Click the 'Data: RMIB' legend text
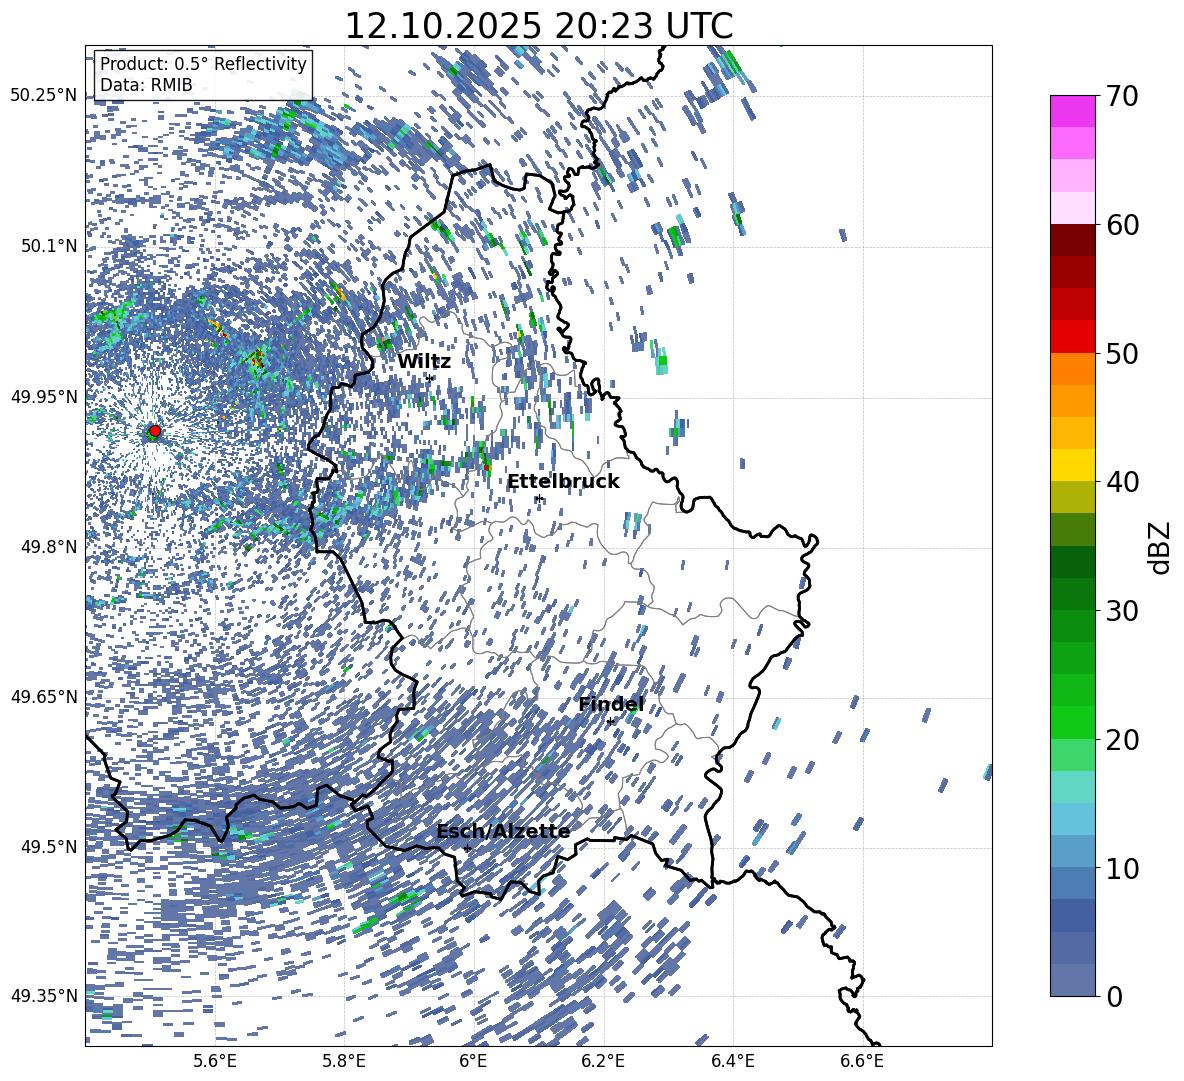1184x1081 pixels. [146, 85]
